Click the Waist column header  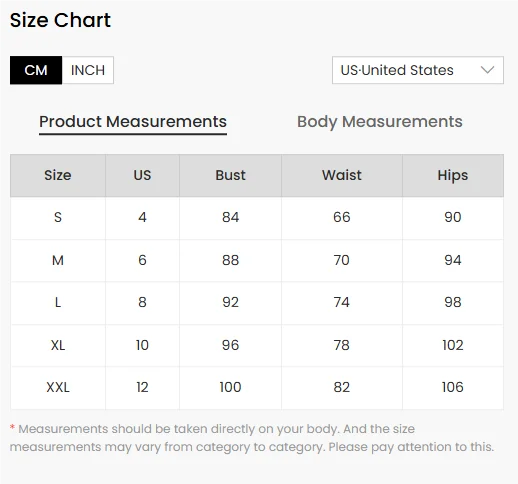pyautogui.click(x=342, y=175)
